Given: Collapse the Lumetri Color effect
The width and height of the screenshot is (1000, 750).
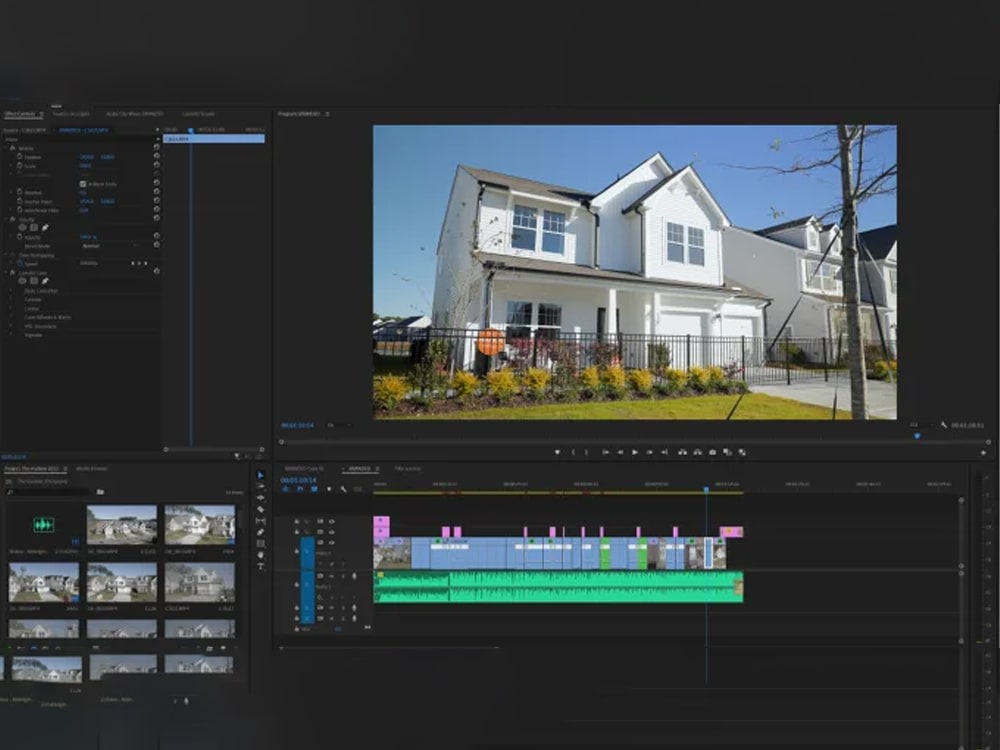Looking at the screenshot, I should (6, 272).
